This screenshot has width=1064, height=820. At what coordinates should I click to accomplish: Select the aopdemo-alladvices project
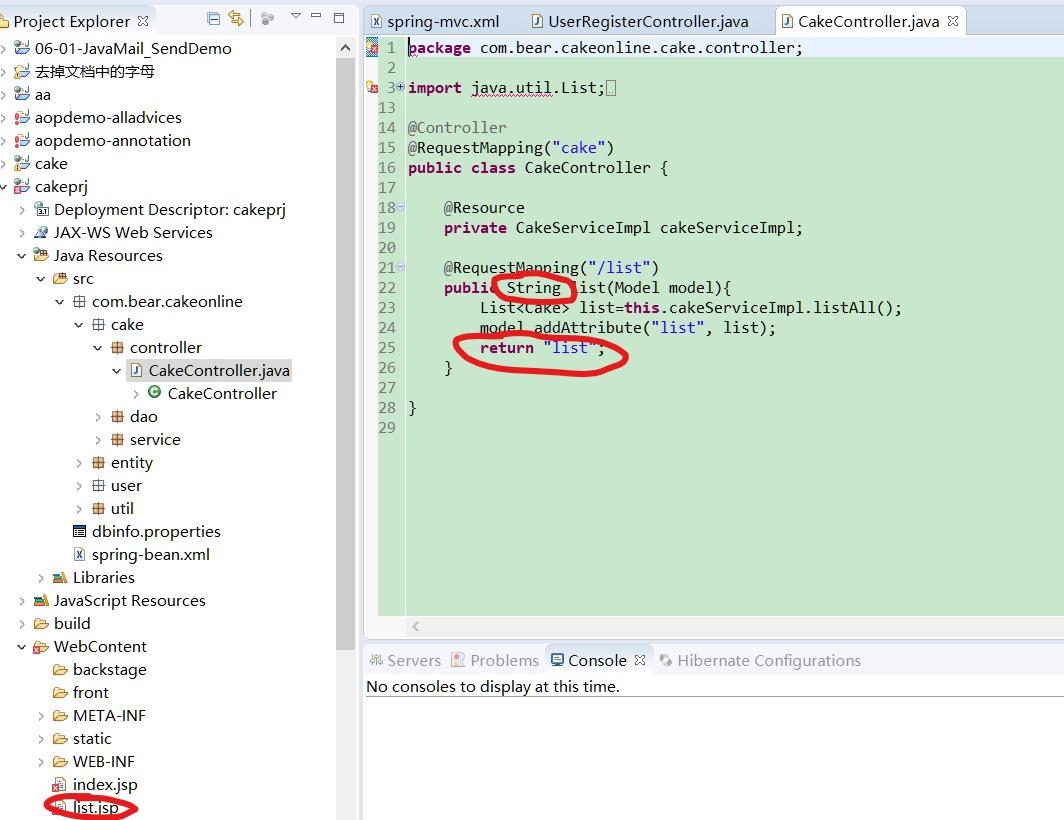(x=108, y=117)
